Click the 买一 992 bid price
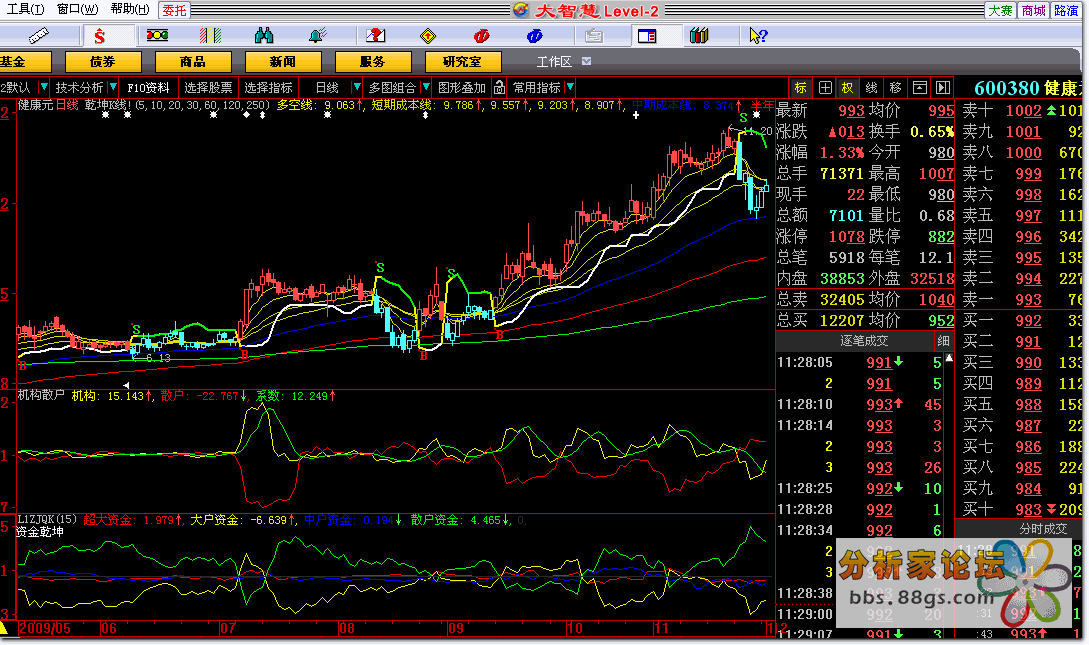The image size is (1089, 645). coord(1028,321)
